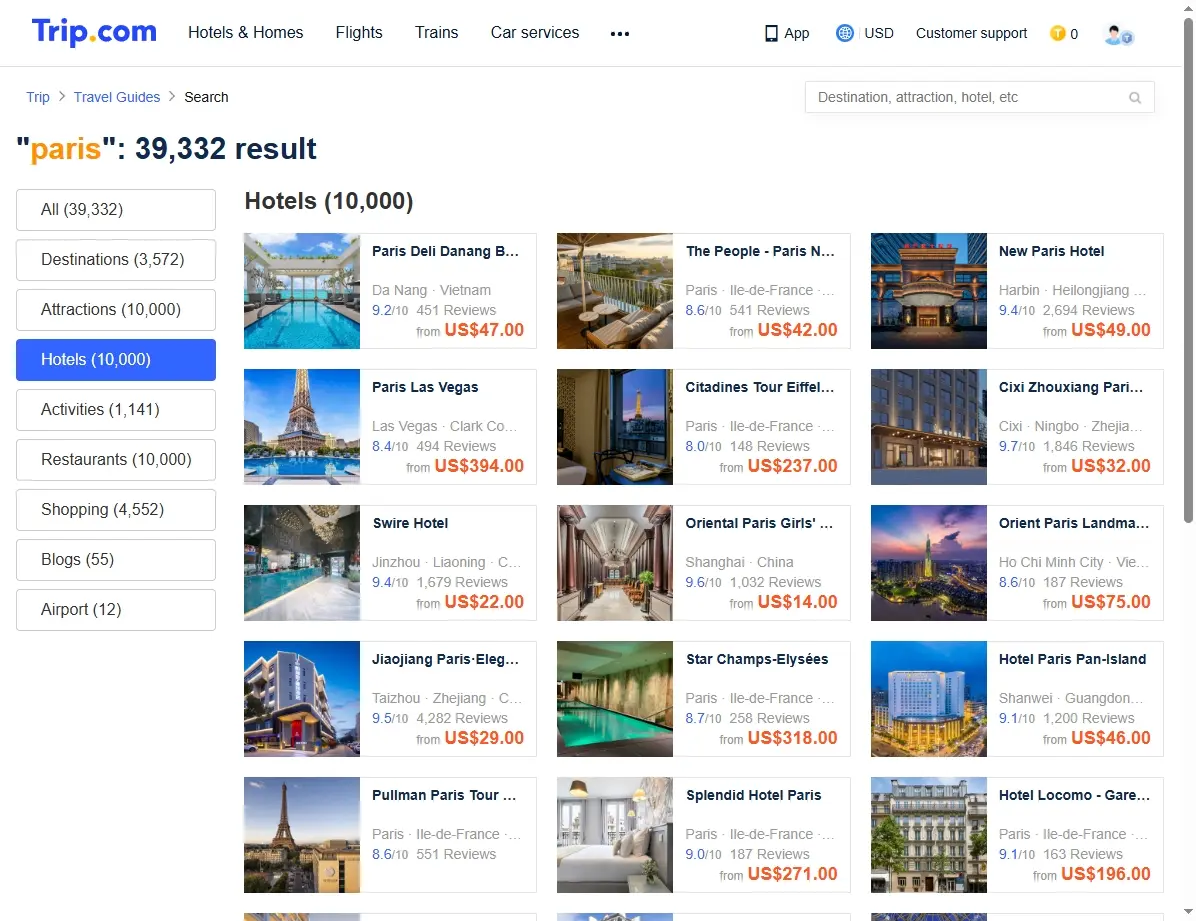
Task: Open the App phone icon
Action: (x=771, y=34)
